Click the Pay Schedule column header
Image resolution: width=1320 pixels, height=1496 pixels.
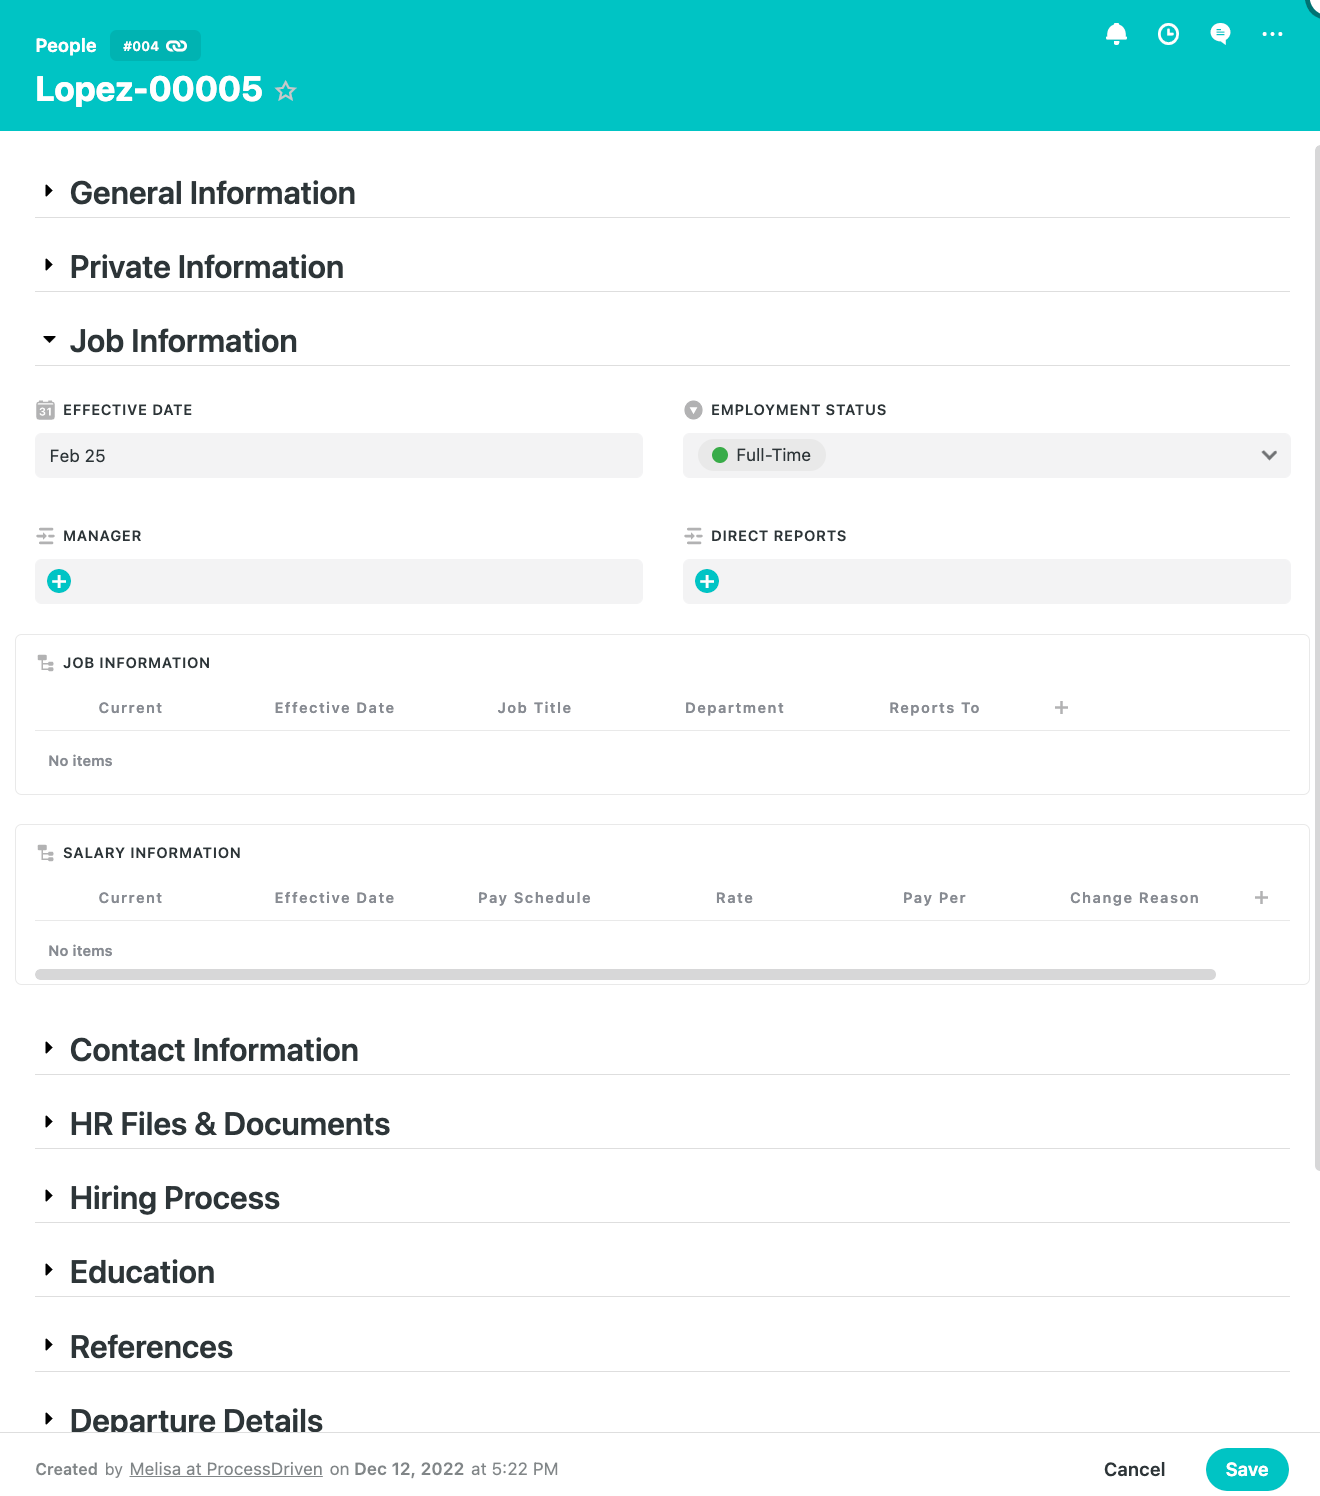pos(534,898)
